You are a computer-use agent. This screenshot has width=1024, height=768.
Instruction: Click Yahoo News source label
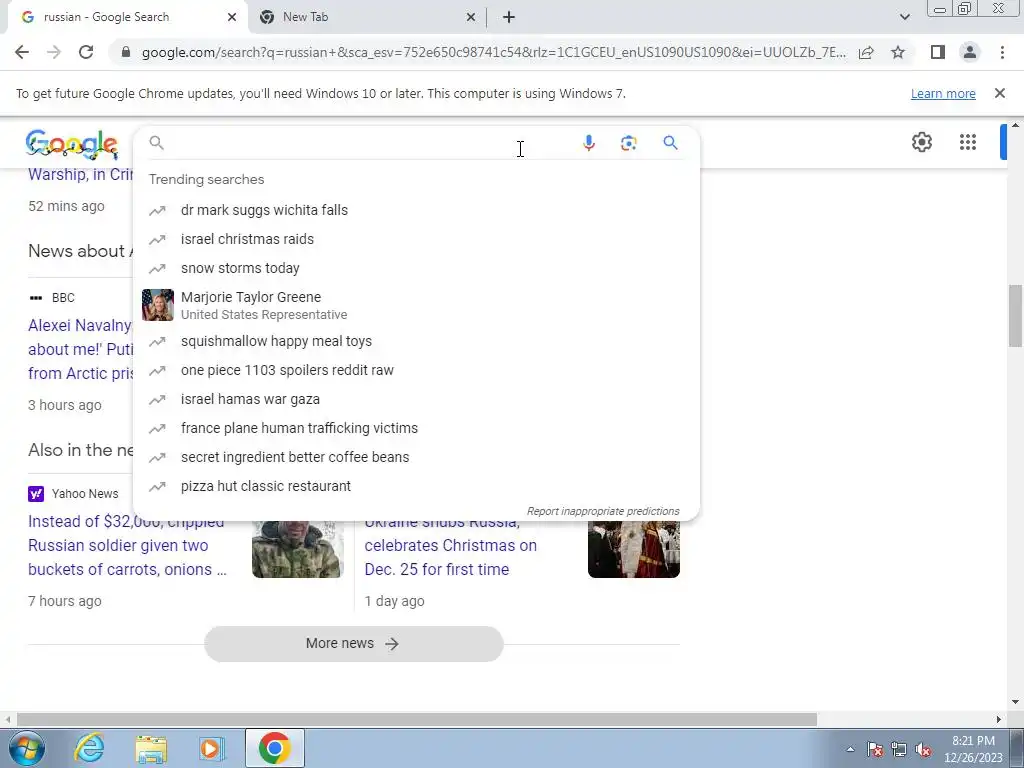tap(85, 494)
